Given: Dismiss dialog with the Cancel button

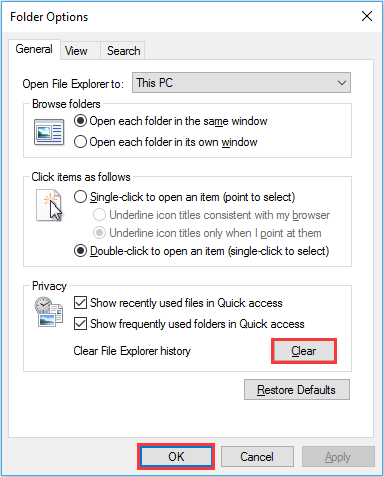Looking at the screenshot, I should (257, 456).
